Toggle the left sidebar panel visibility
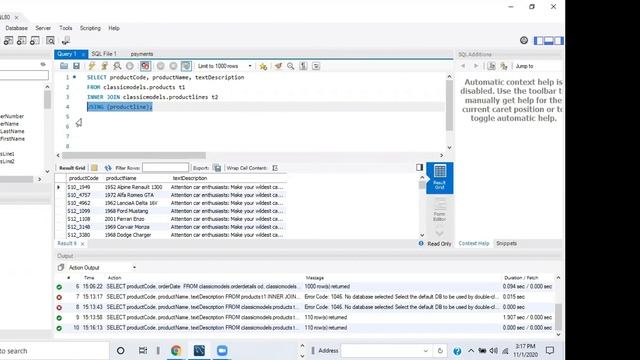640x360 pixels. coord(539,40)
